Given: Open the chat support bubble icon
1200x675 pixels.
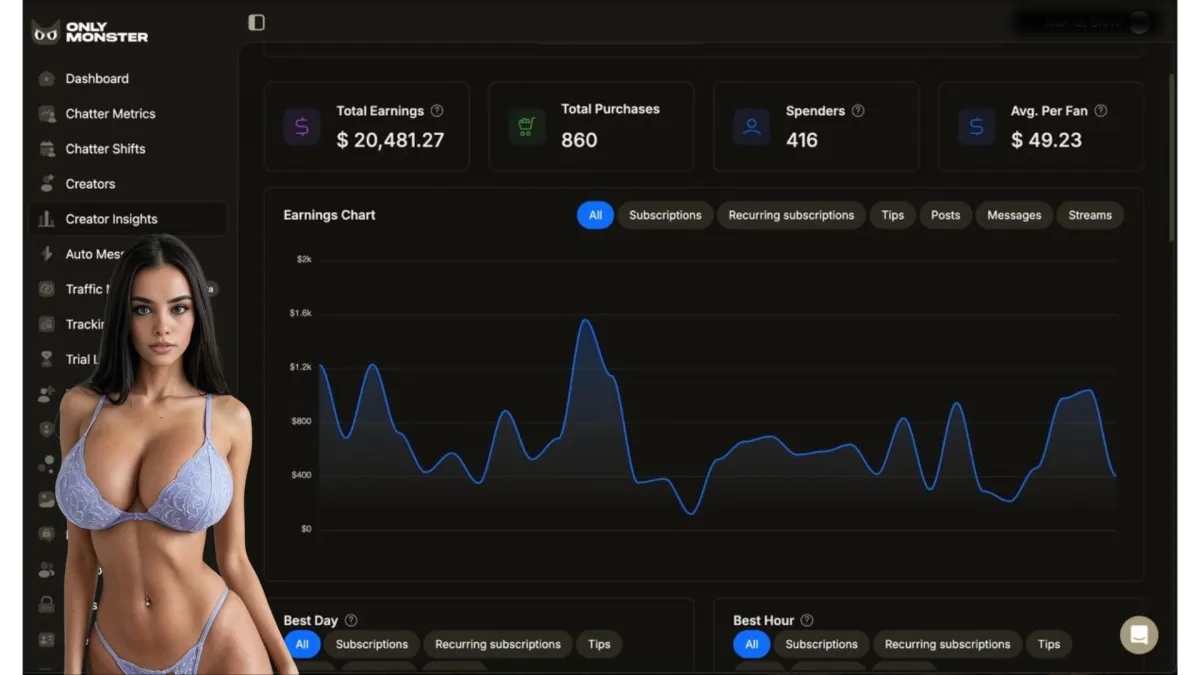Looking at the screenshot, I should 1139,635.
